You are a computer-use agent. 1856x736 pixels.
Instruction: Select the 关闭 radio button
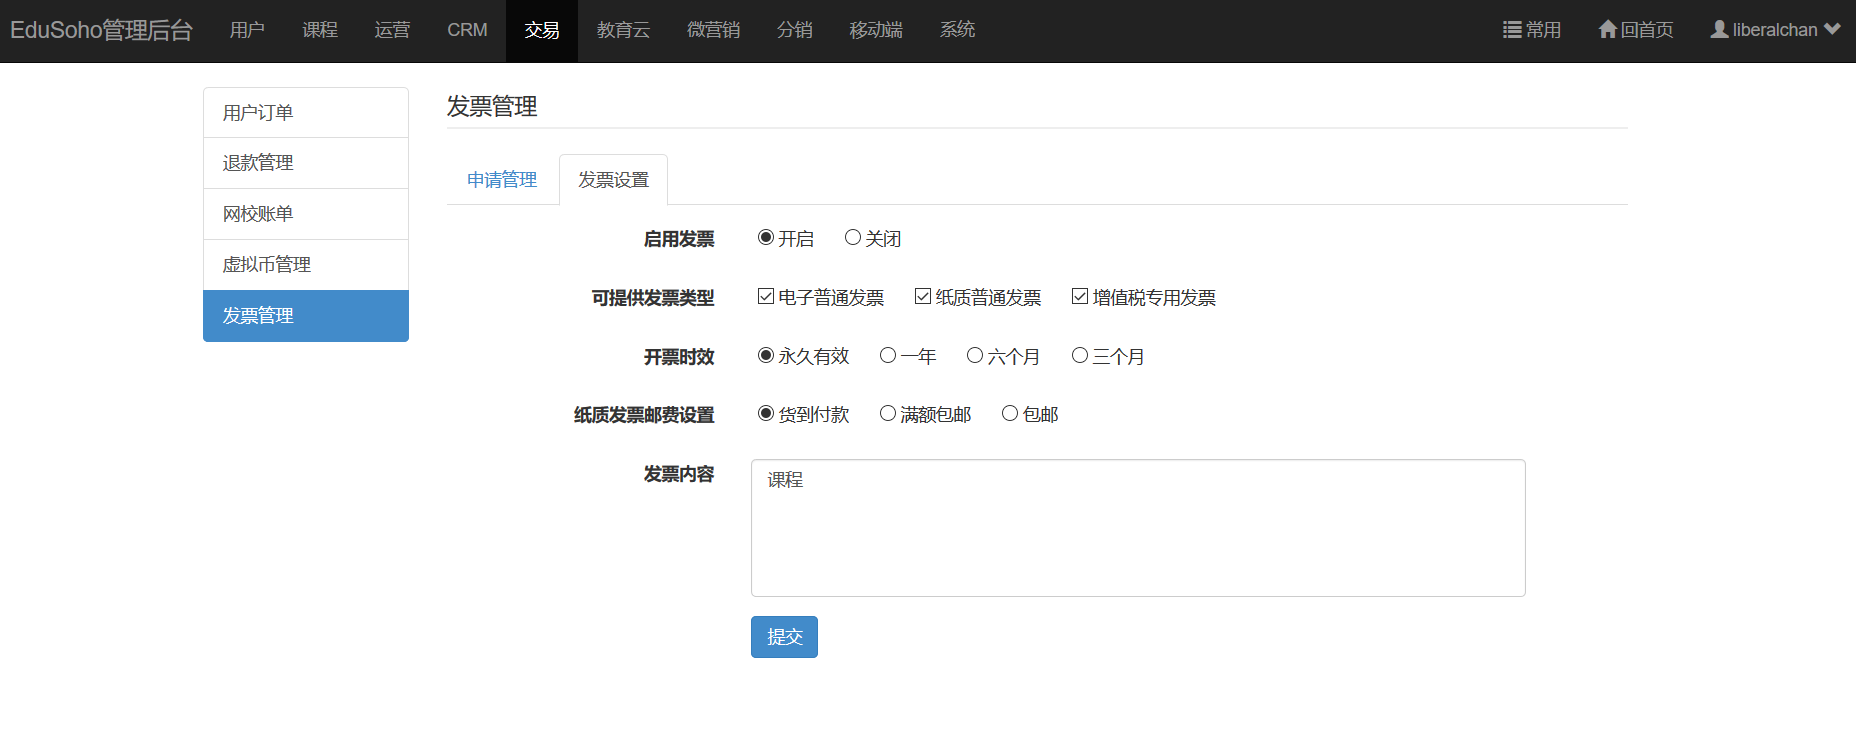coord(853,237)
